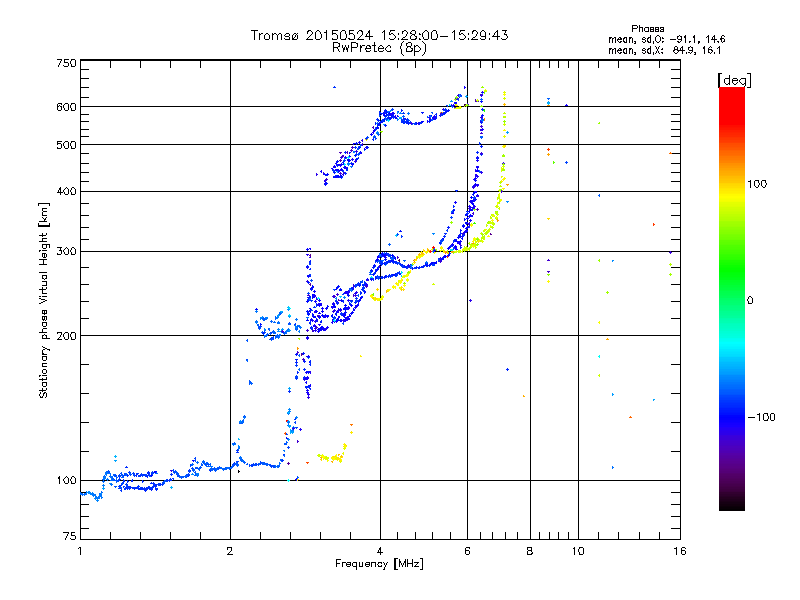The image size is (800, 600).
Task: Click y-axis tick label '100' on height axis
Action: coord(67,481)
